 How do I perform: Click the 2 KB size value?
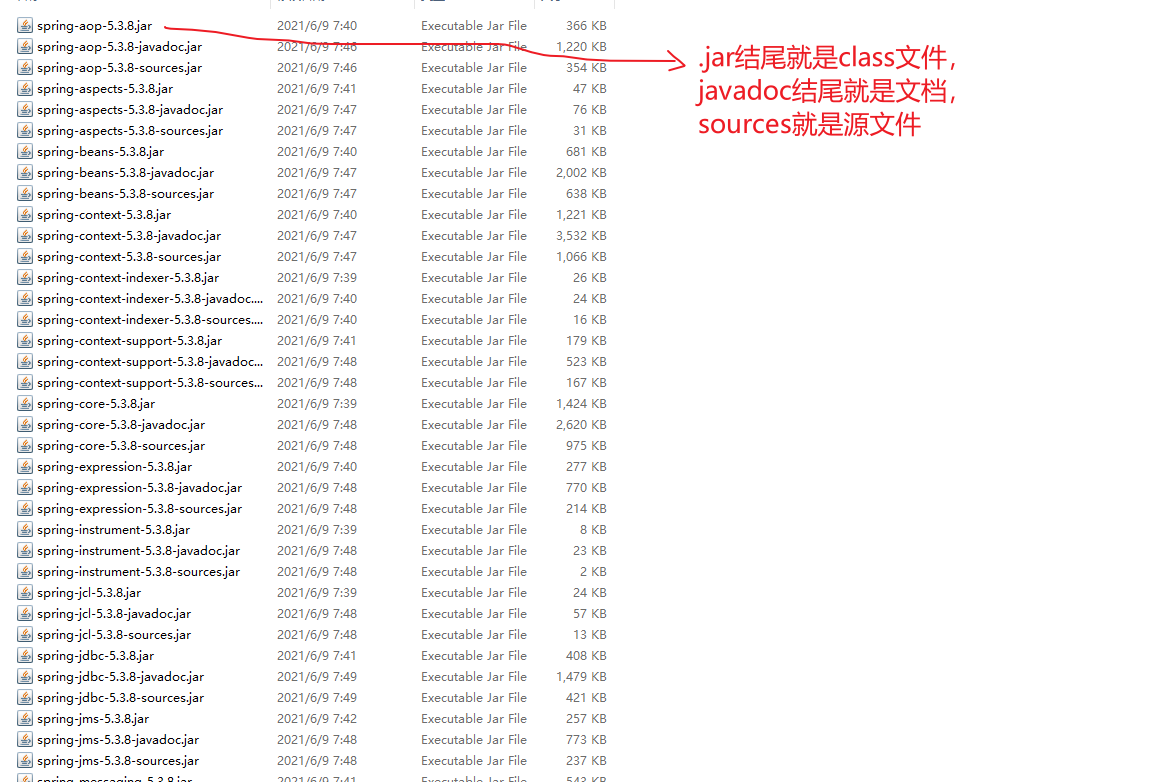pos(594,571)
